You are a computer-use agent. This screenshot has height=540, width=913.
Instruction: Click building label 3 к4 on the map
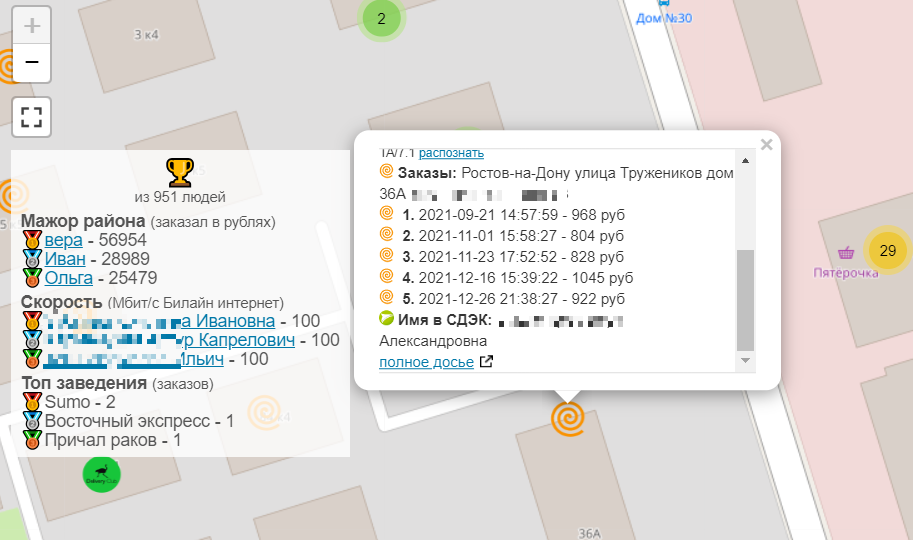click(146, 34)
